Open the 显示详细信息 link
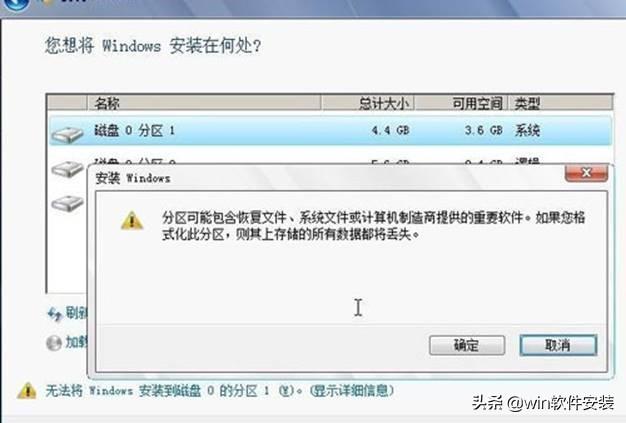This screenshot has width=626, height=423. coord(352,390)
